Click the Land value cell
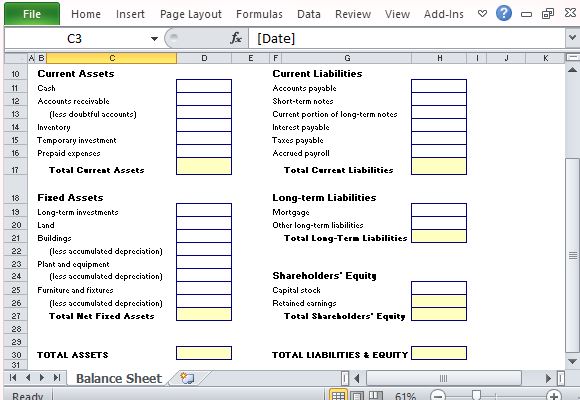Viewport: 580px width, 400px height. coord(204,223)
